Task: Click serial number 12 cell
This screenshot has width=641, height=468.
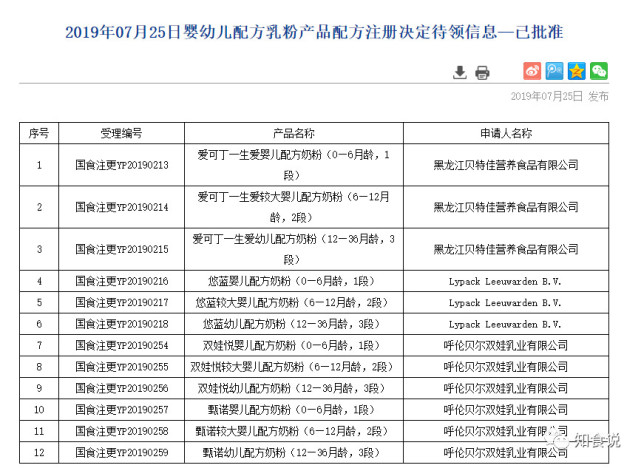Action: 39,452
